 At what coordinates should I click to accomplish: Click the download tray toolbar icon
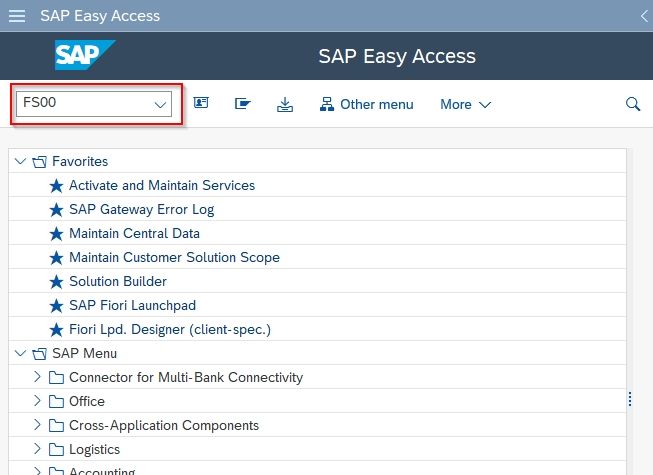coord(285,104)
